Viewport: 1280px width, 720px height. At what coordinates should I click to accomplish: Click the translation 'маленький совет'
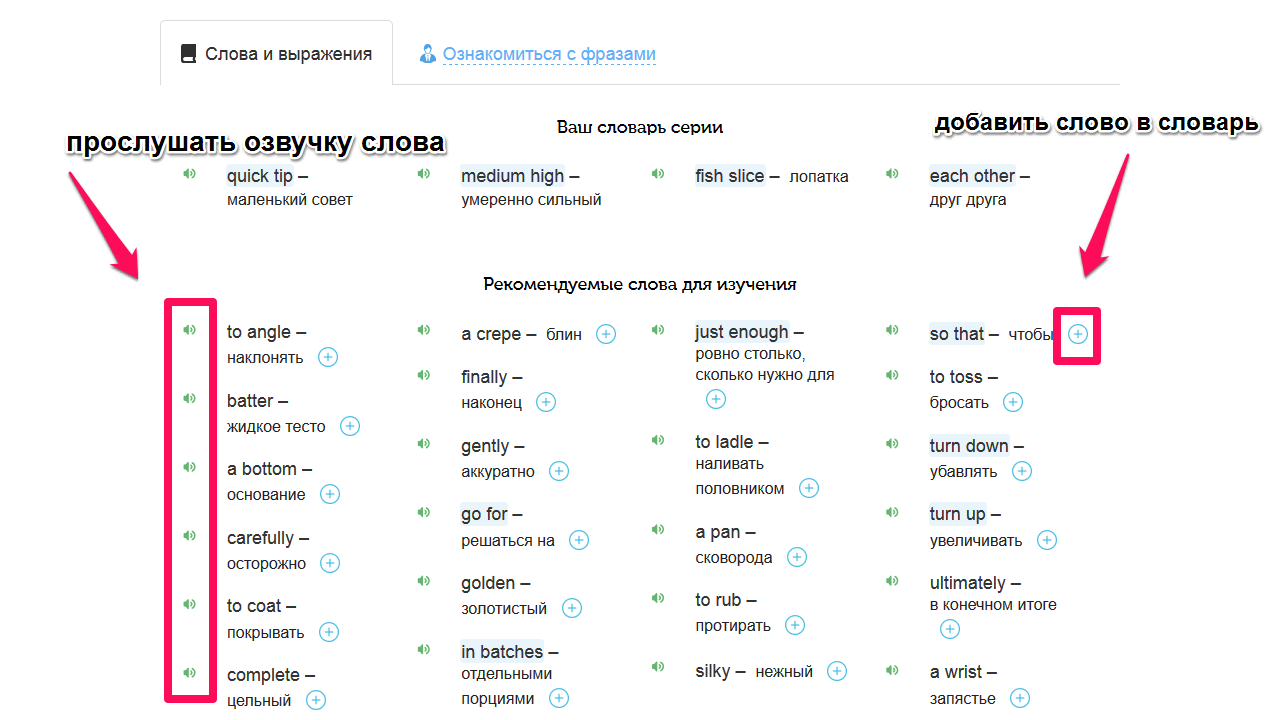(x=290, y=200)
